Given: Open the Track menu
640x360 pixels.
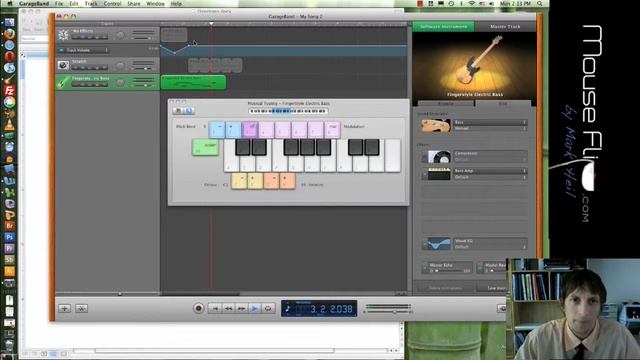Looking at the screenshot, I should tap(91, 4).
